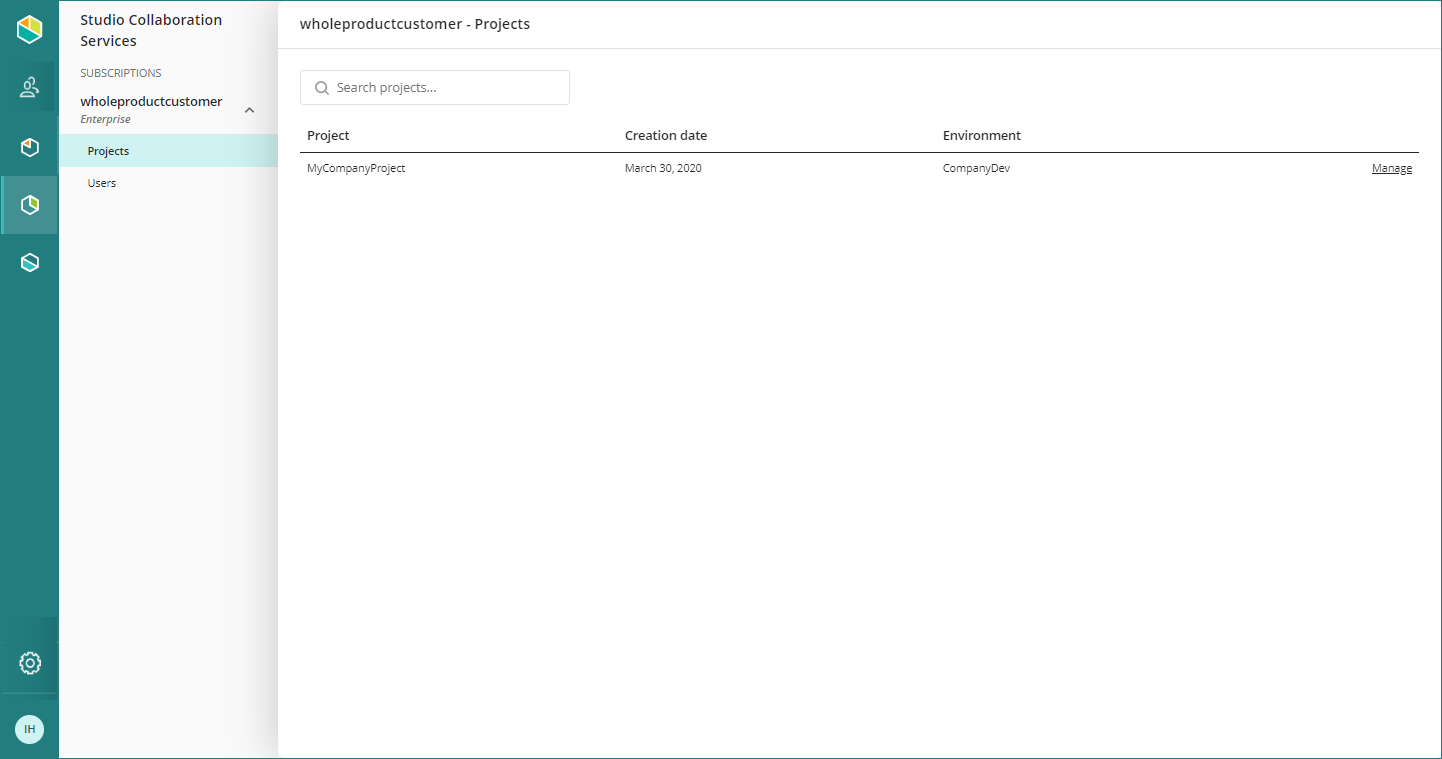Click the Creation date column header
This screenshot has height=759, width=1442.
click(666, 136)
